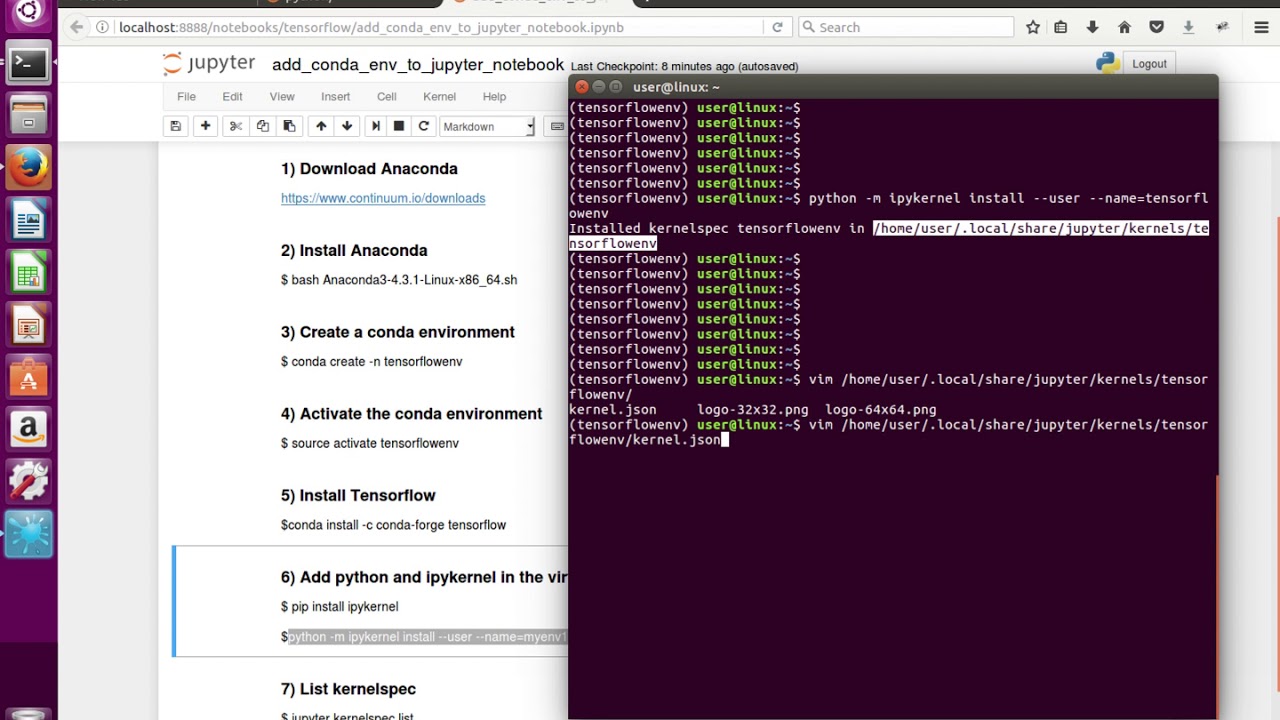Interrupt the kernel with the stop icon
This screenshot has height=720, width=1280.
click(399, 126)
